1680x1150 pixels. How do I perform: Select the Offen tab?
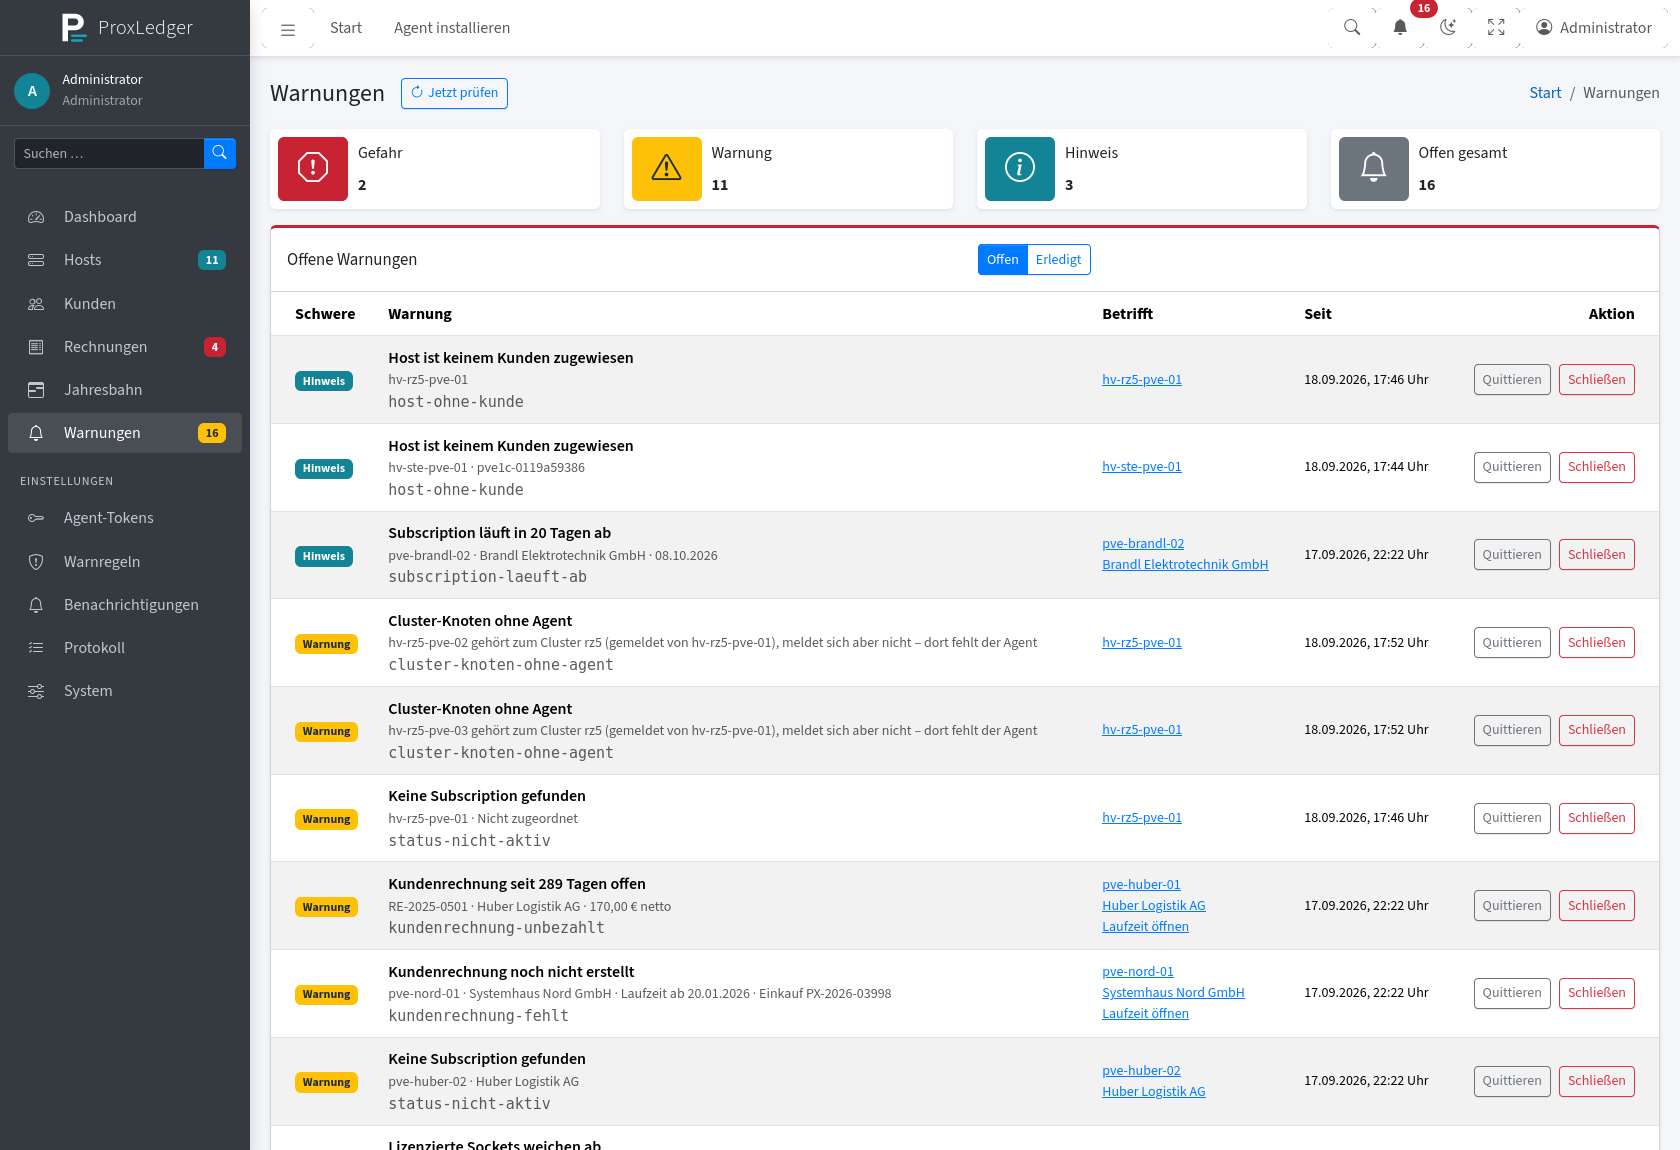pyautogui.click(x=1002, y=260)
